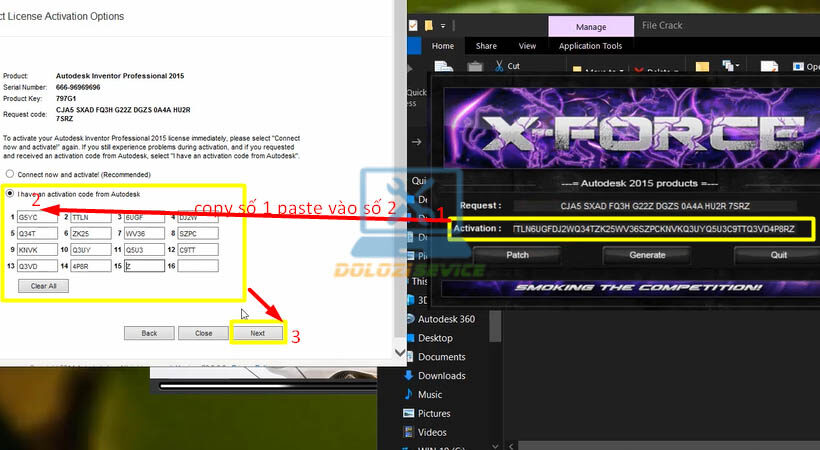Click activation field 5 containing Q34T
The height and width of the screenshot is (450, 820).
[x=37, y=233]
